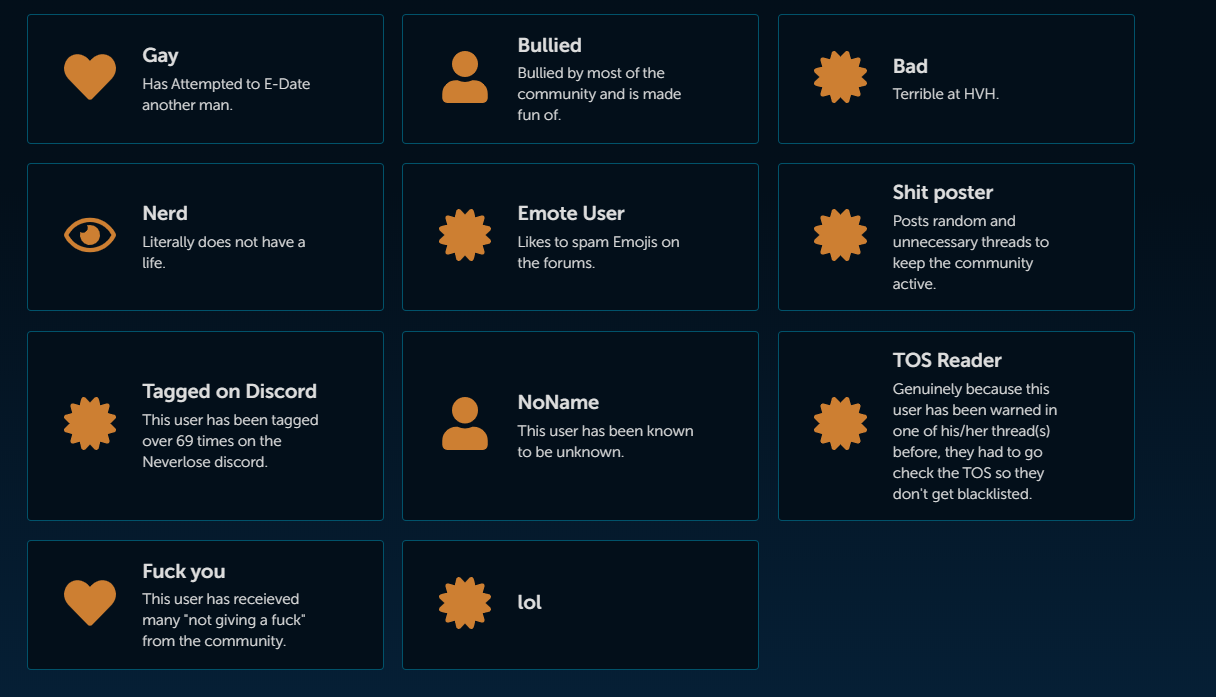Select the NoName badge title
Viewport: 1216px width, 697px height.
click(x=558, y=402)
